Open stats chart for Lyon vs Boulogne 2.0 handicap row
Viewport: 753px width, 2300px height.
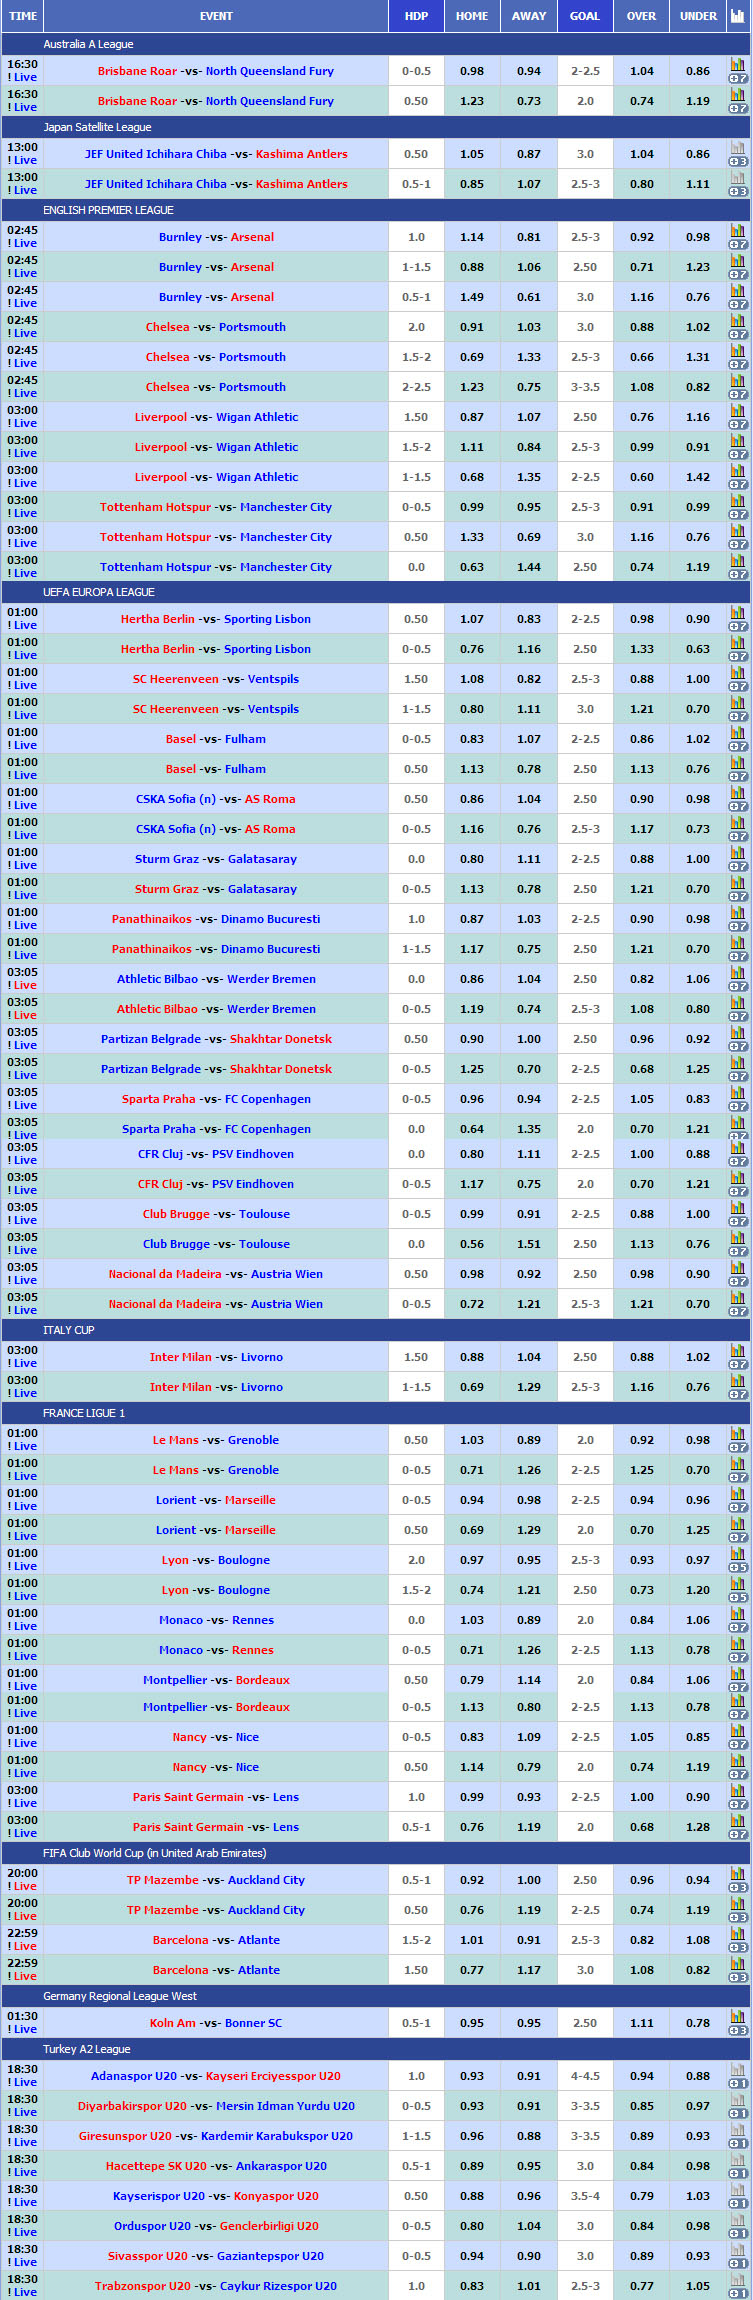738,1554
